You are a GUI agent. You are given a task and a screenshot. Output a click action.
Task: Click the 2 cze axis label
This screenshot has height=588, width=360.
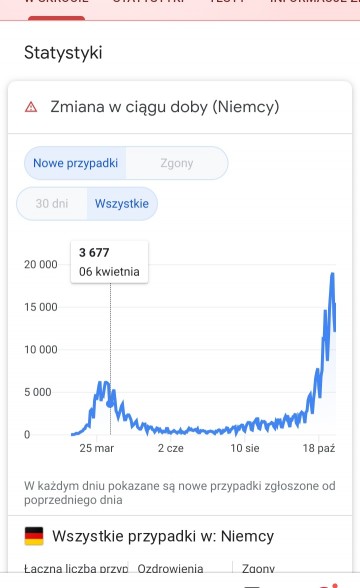[171, 448]
